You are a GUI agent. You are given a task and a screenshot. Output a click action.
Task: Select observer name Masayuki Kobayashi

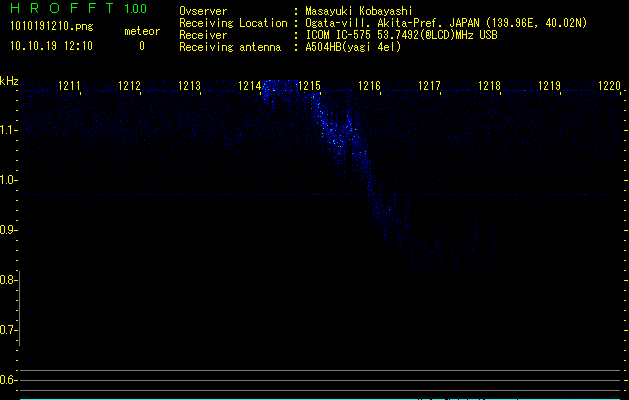pos(359,12)
